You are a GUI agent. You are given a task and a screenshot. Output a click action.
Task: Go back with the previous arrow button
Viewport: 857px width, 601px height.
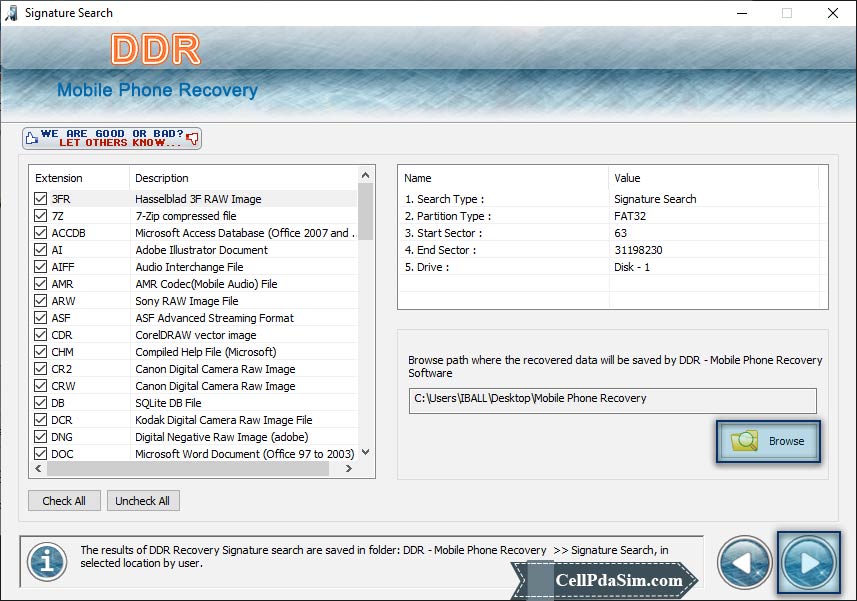point(744,563)
